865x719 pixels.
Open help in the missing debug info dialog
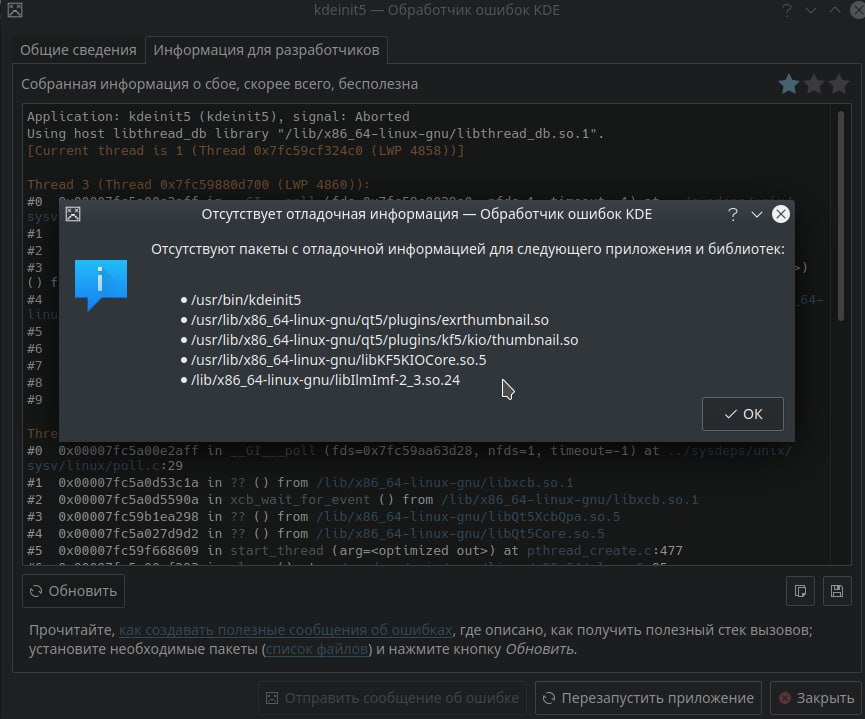coord(733,214)
